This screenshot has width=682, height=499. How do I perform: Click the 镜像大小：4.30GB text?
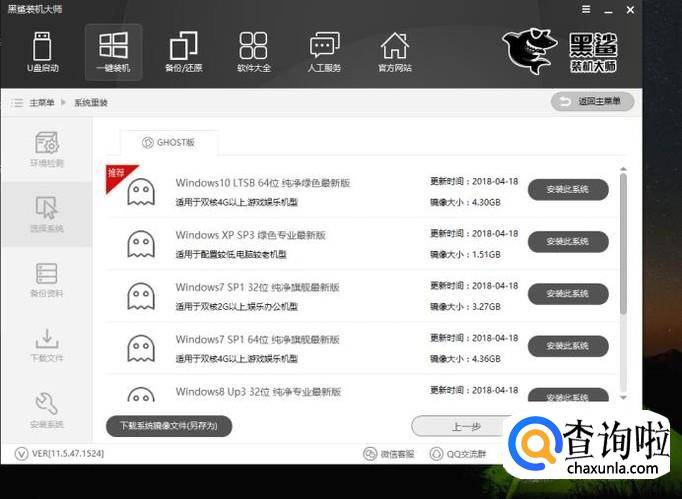pyautogui.click(x=465, y=202)
